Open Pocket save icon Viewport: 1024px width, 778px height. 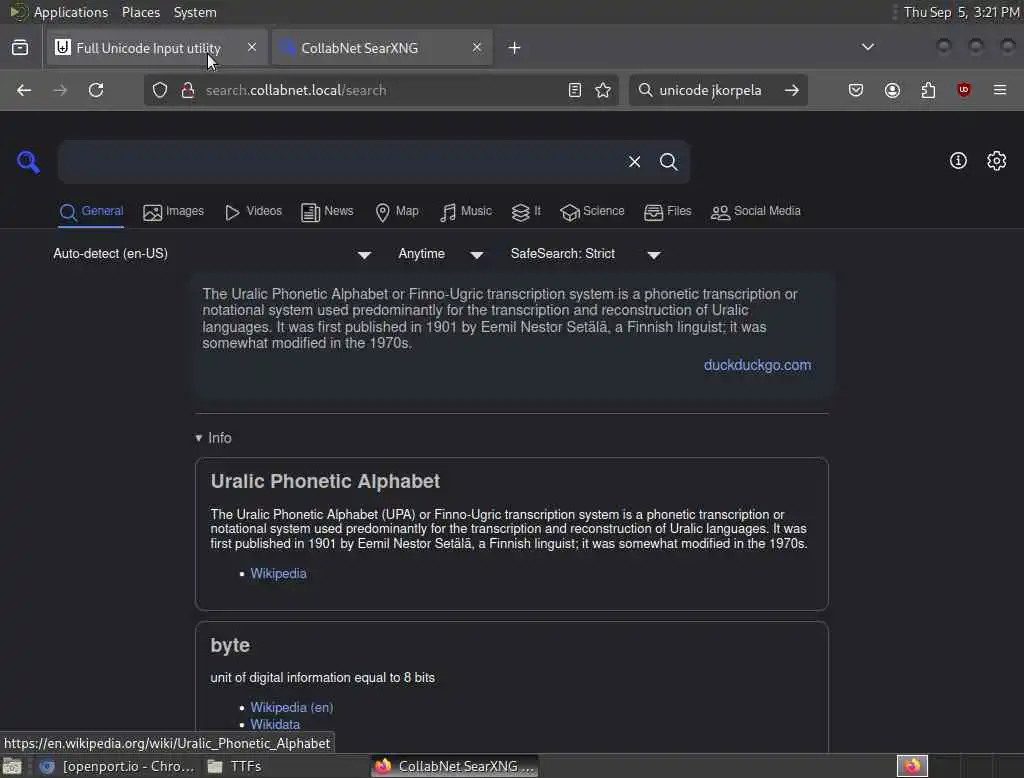(x=856, y=90)
